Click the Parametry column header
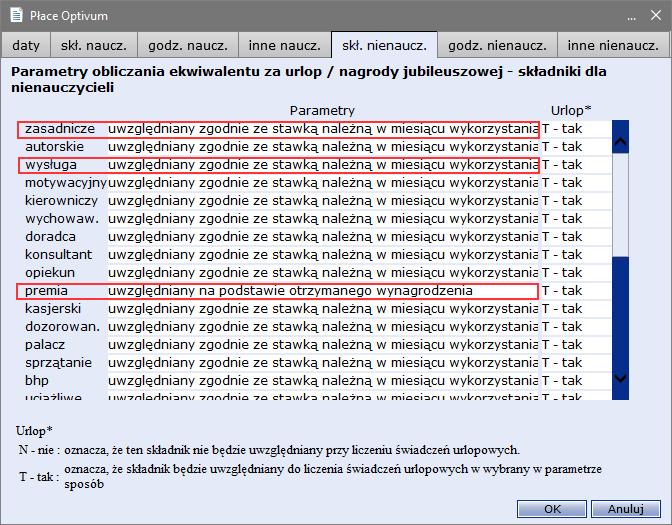Screen dimensions: 672x525 click(x=322, y=111)
